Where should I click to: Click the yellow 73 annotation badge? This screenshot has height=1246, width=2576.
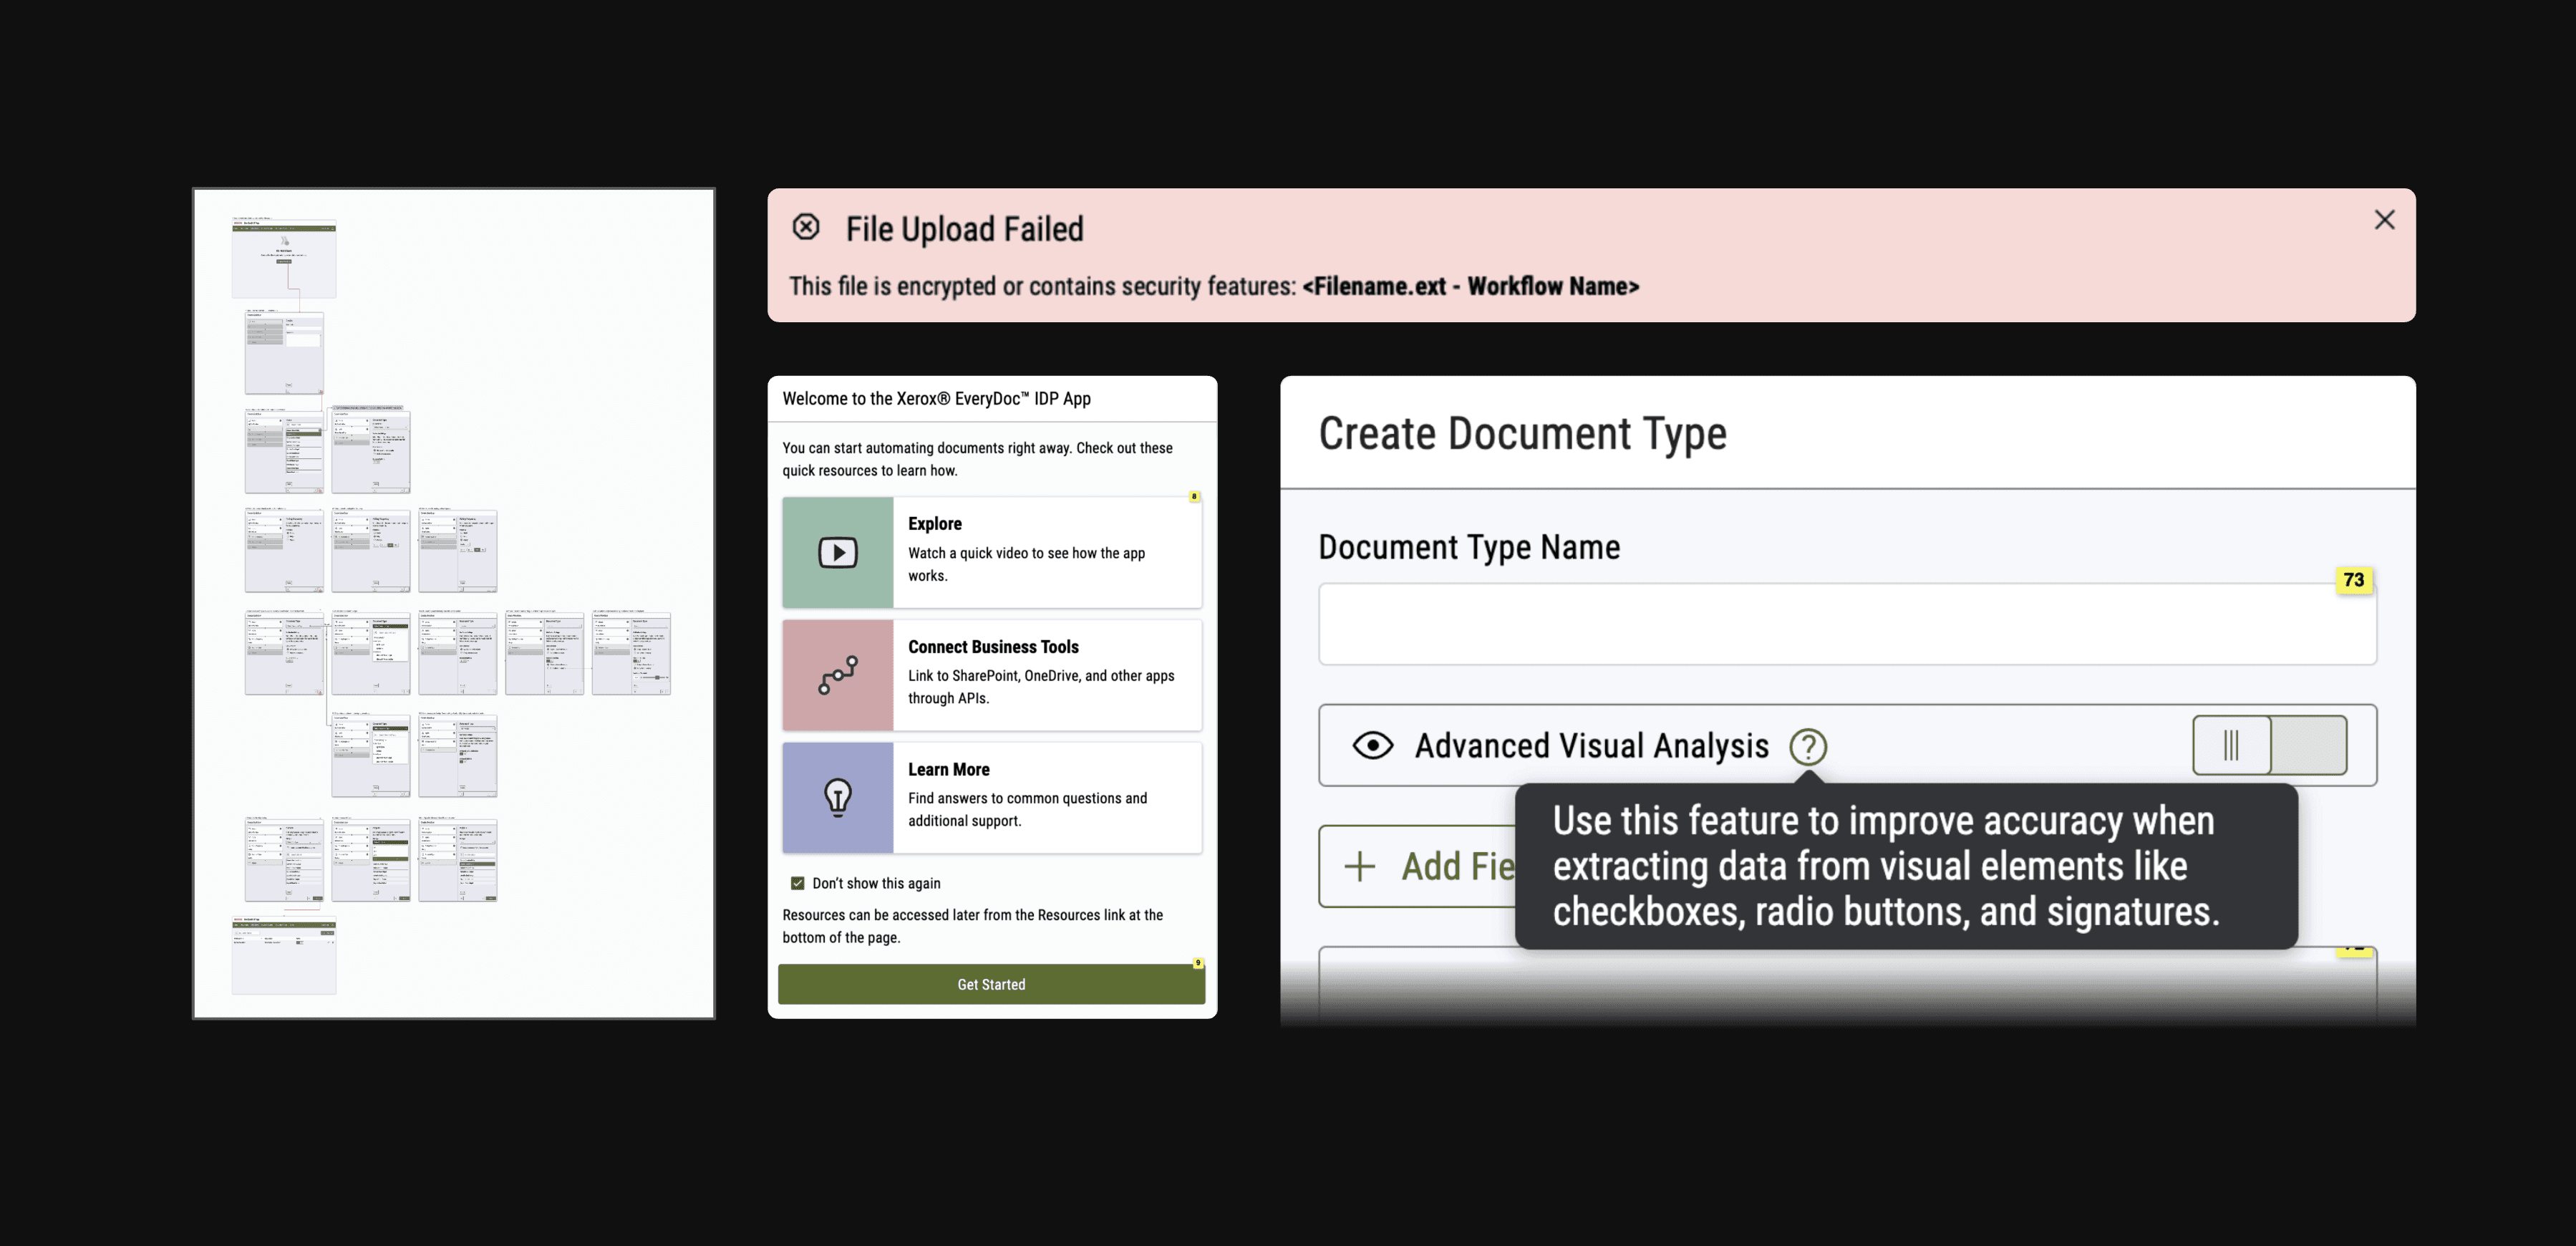2353,580
